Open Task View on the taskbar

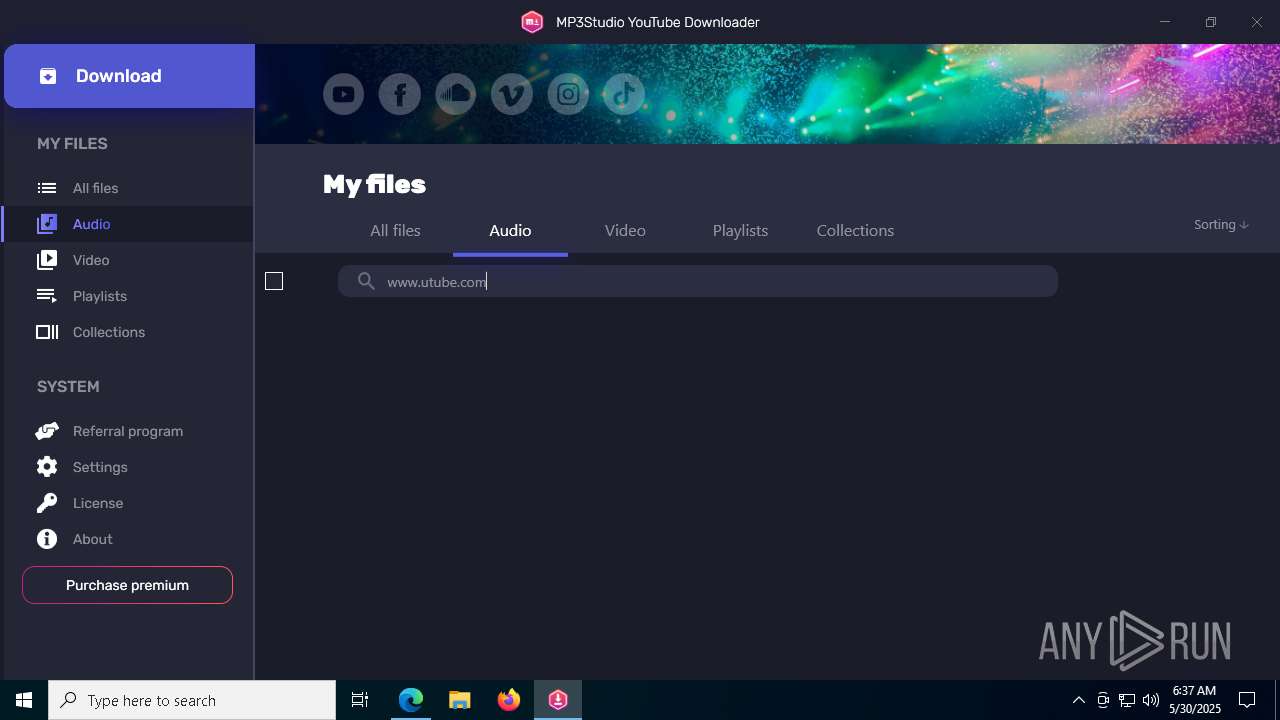pyautogui.click(x=360, y=700)
